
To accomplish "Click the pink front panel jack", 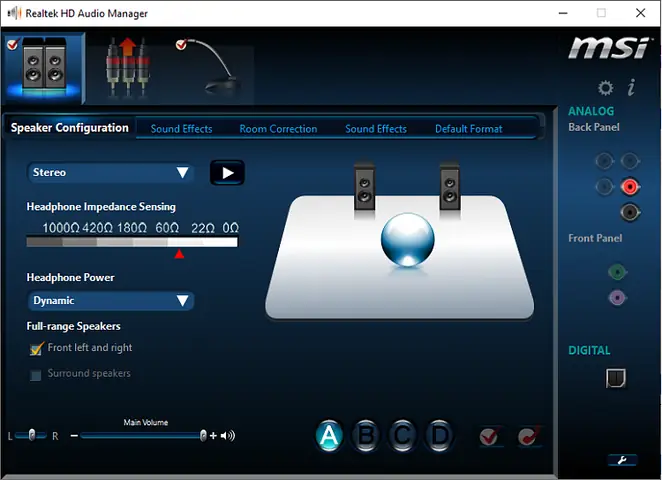I will pos(617,298).
